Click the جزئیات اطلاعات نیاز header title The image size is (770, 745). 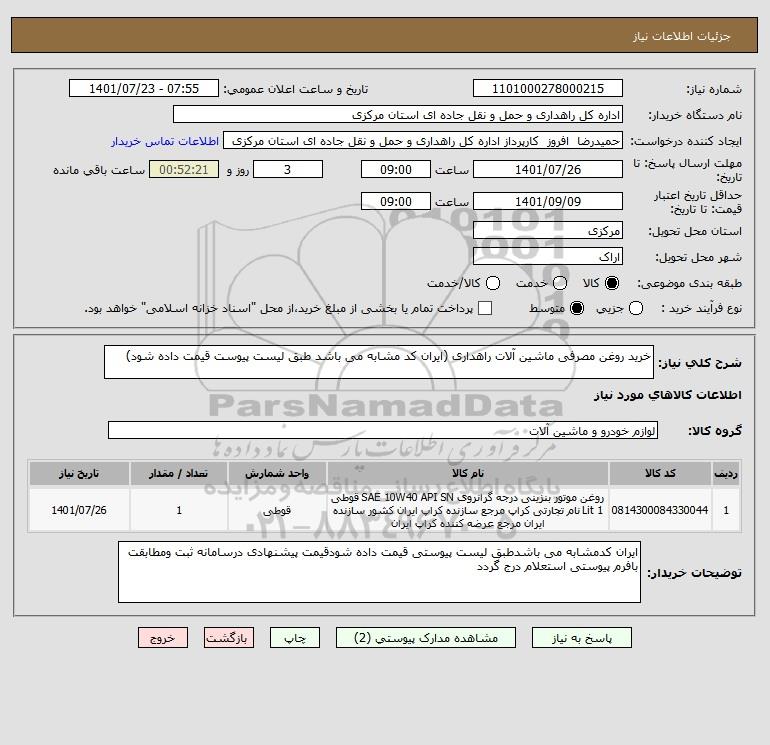click(x=681, y=36)
